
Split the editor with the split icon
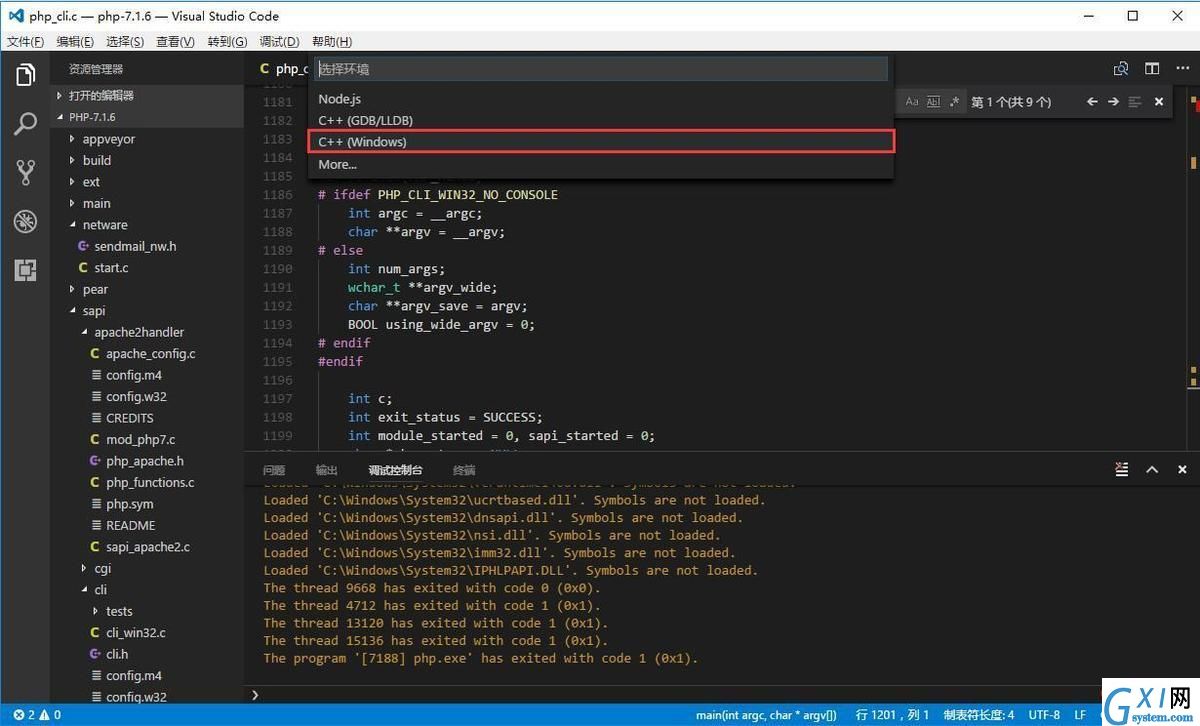[x=1152, y=69]
